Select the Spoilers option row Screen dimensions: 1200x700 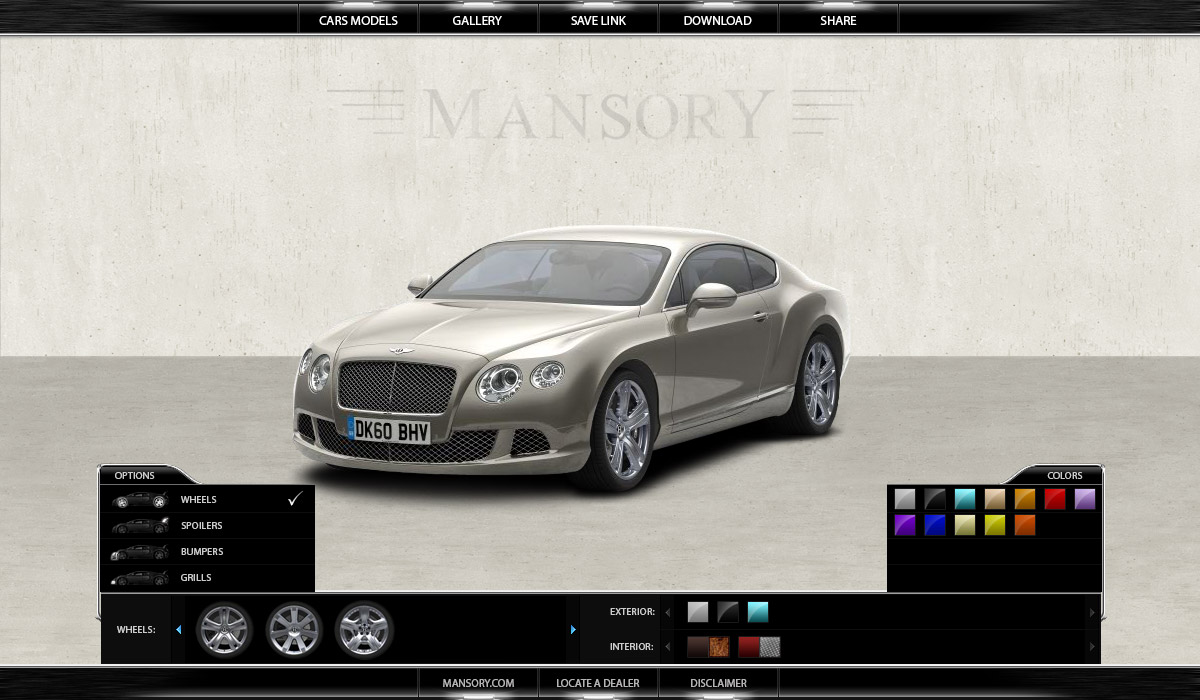tap(207, 525)
